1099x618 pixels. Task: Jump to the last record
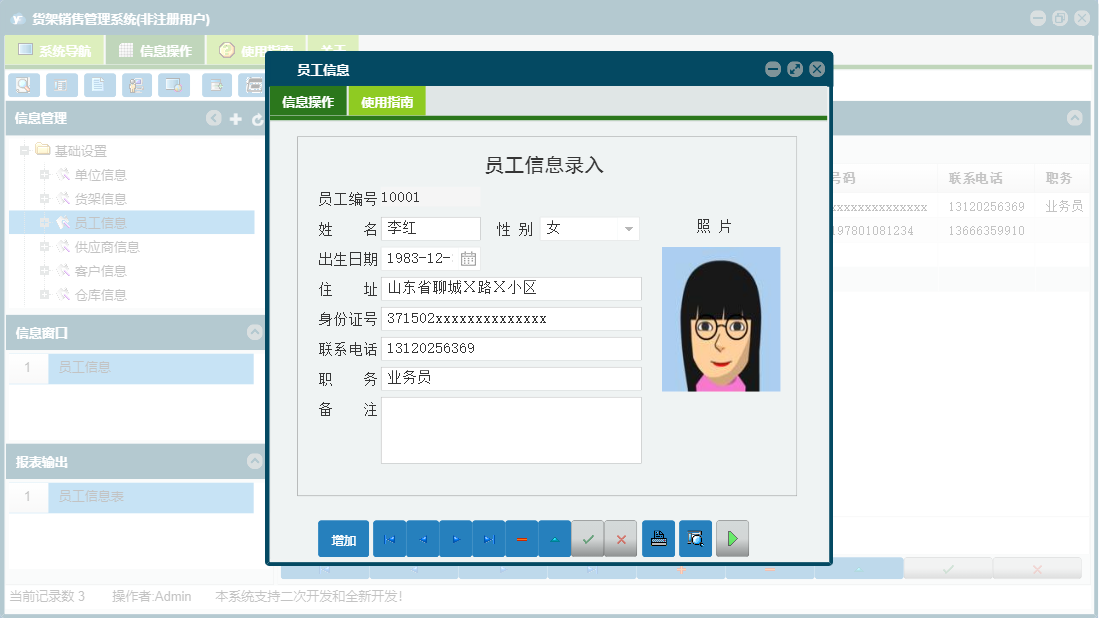click(489, 538)
